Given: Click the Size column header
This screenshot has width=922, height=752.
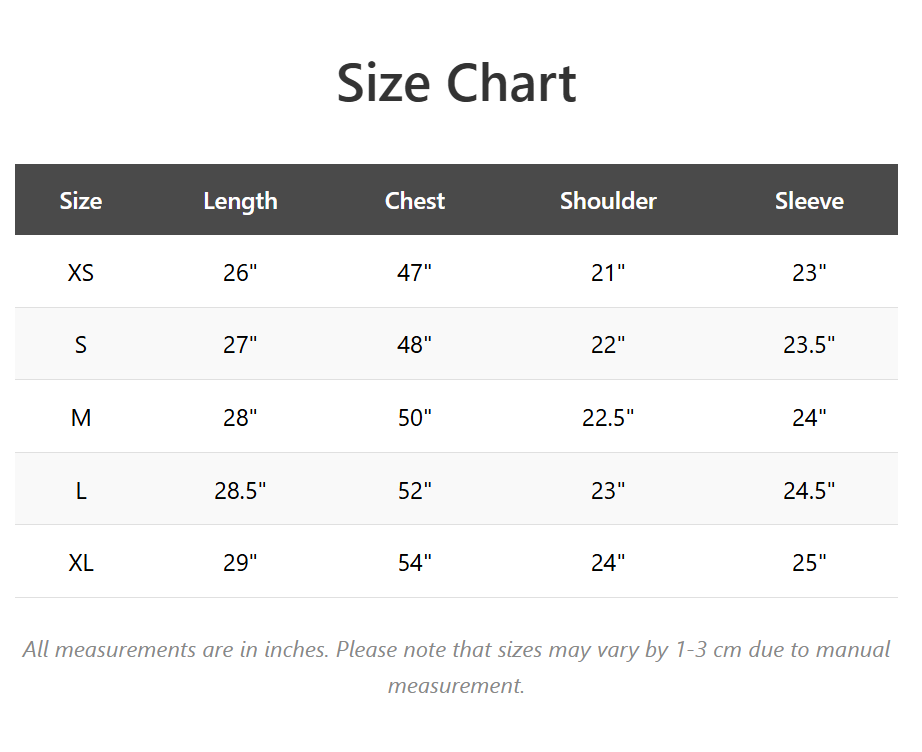Looking at the screenshot, I should pos(81,201).
